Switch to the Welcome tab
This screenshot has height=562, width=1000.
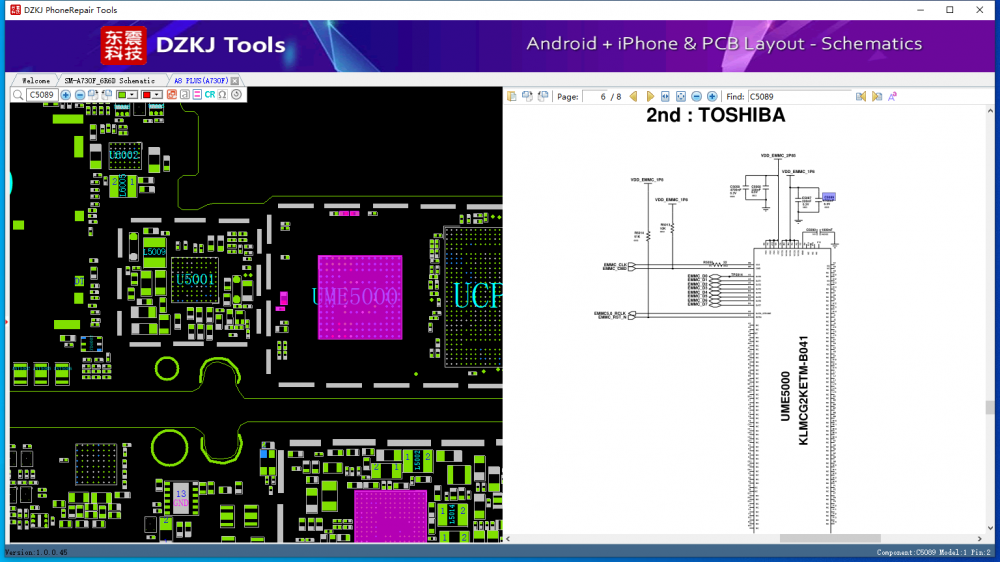(x=35, y=80)
